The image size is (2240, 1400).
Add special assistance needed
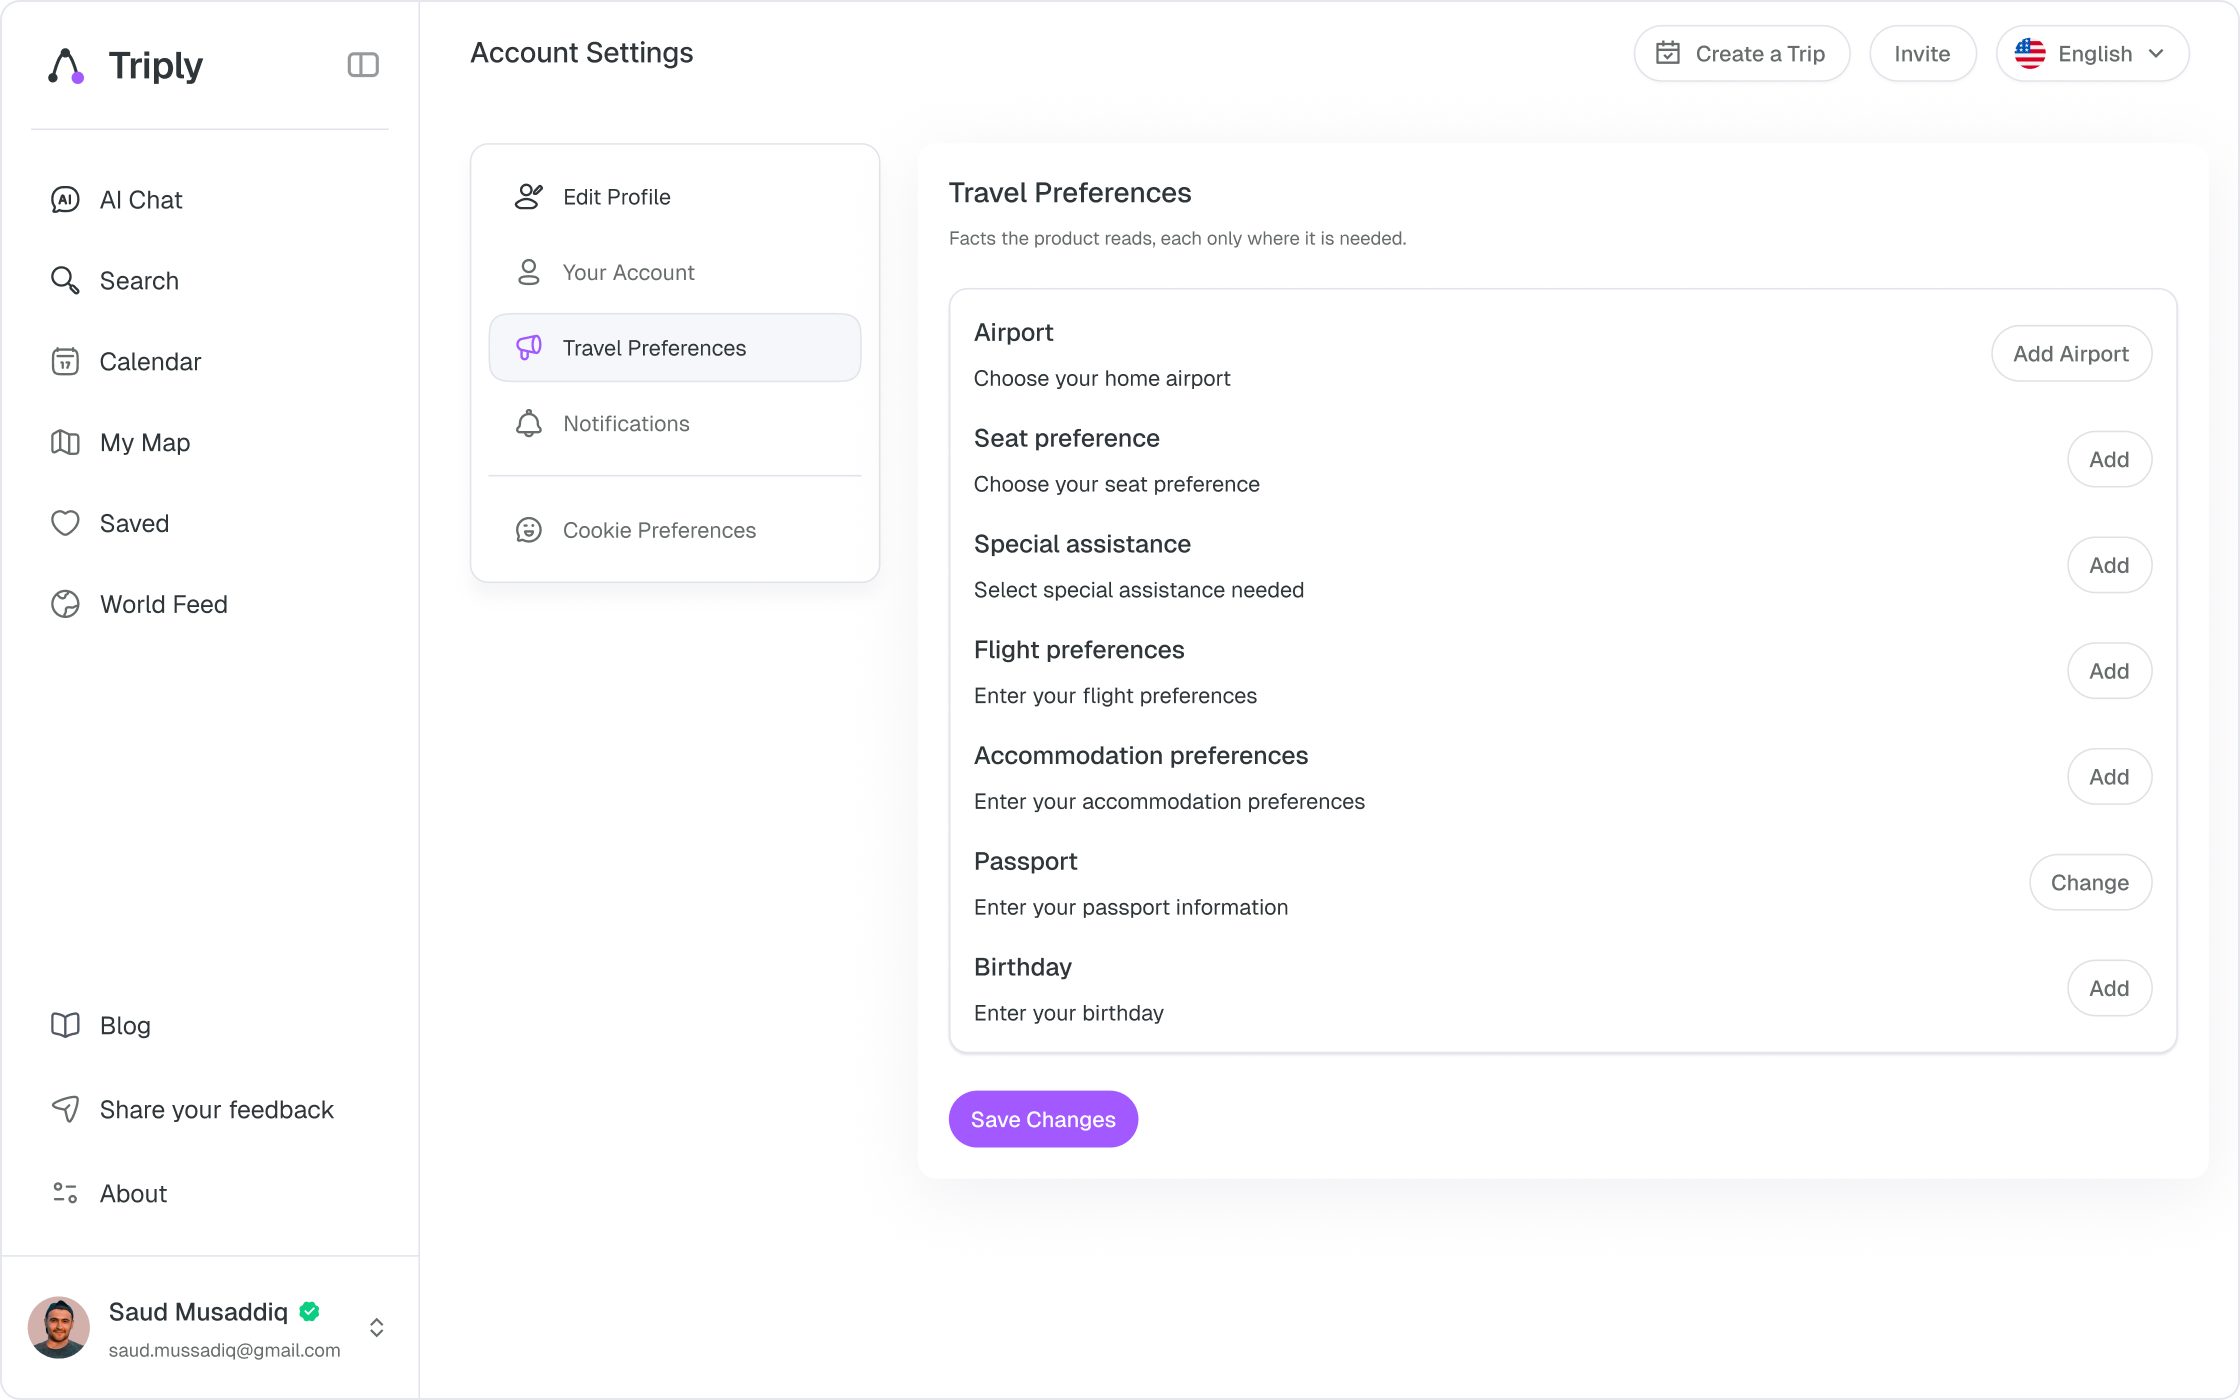coord(2109,565)
